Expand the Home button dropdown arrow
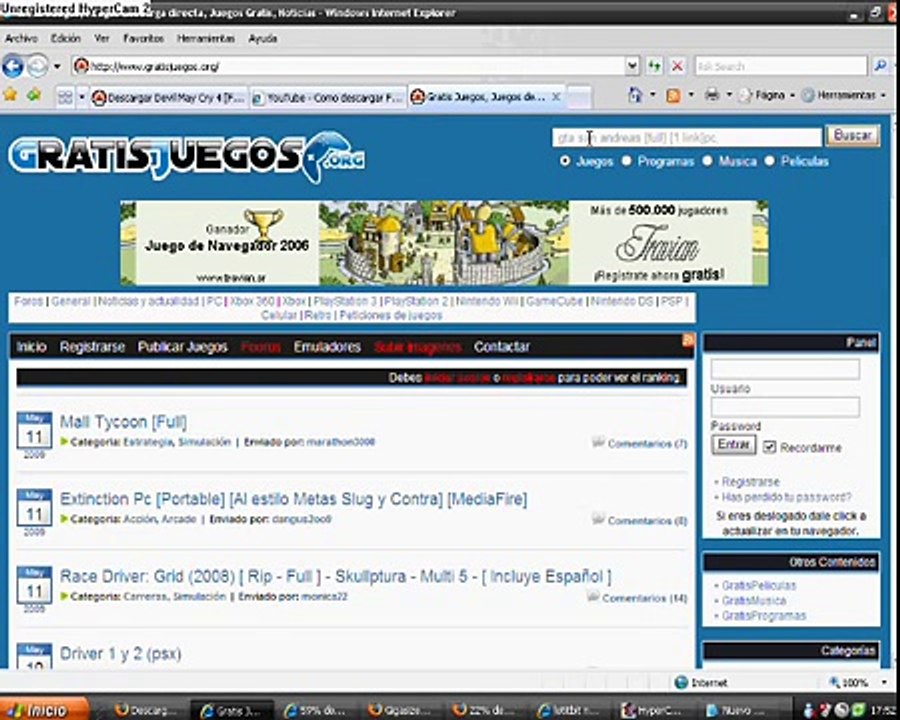Viewport: 900px width, 720px height. (653, 95)
